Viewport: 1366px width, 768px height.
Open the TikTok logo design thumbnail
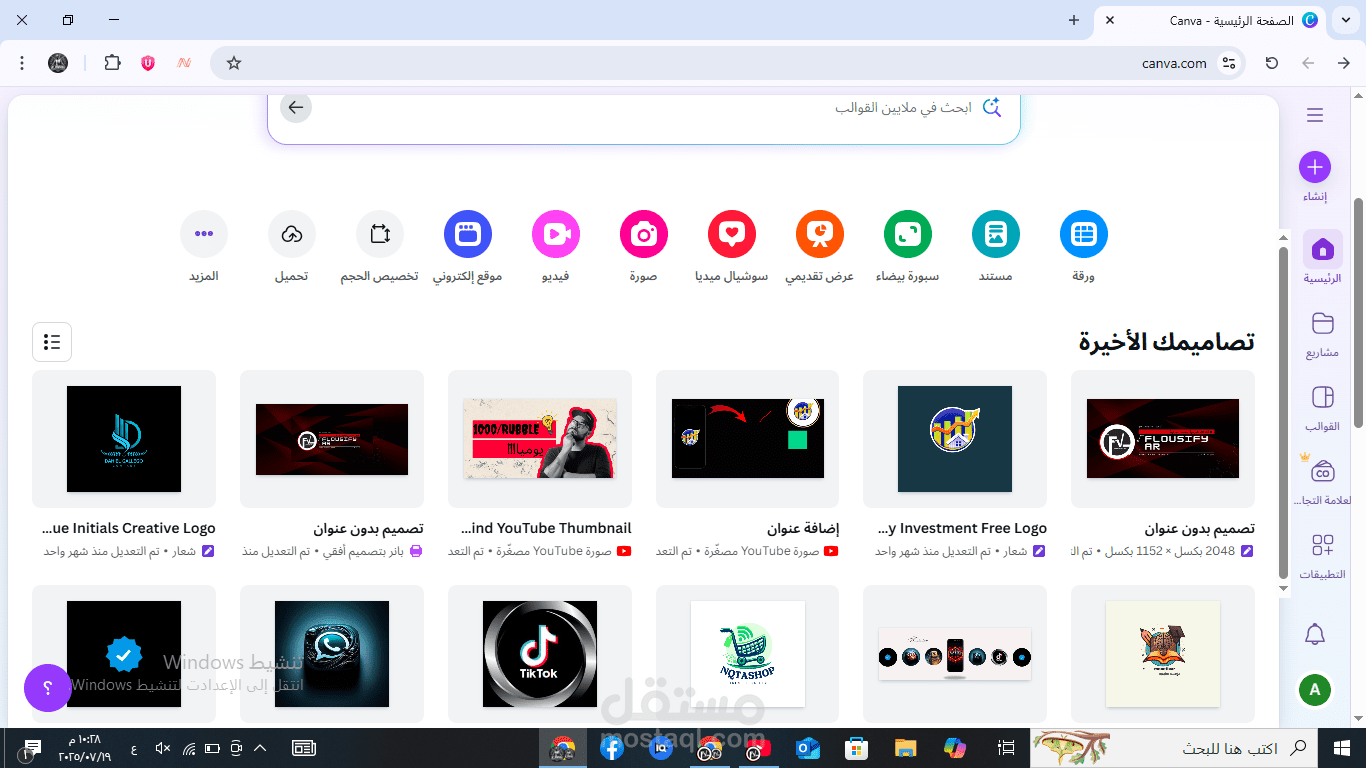coord(540,654)
